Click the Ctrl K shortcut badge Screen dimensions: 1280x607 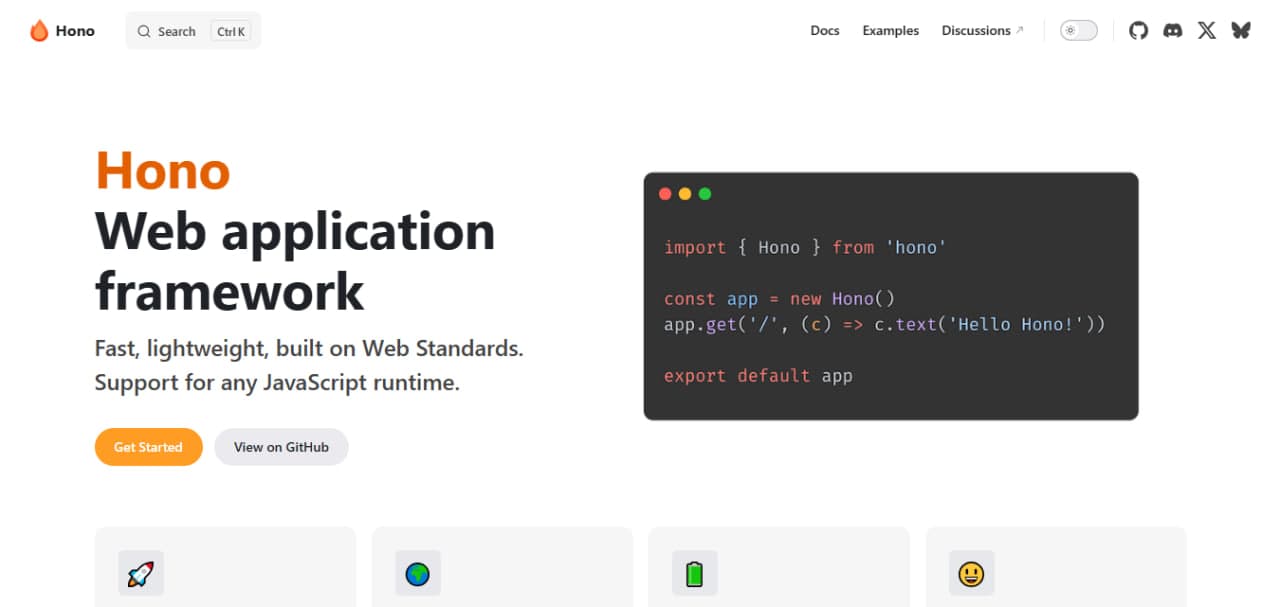[x=231, y=31]
